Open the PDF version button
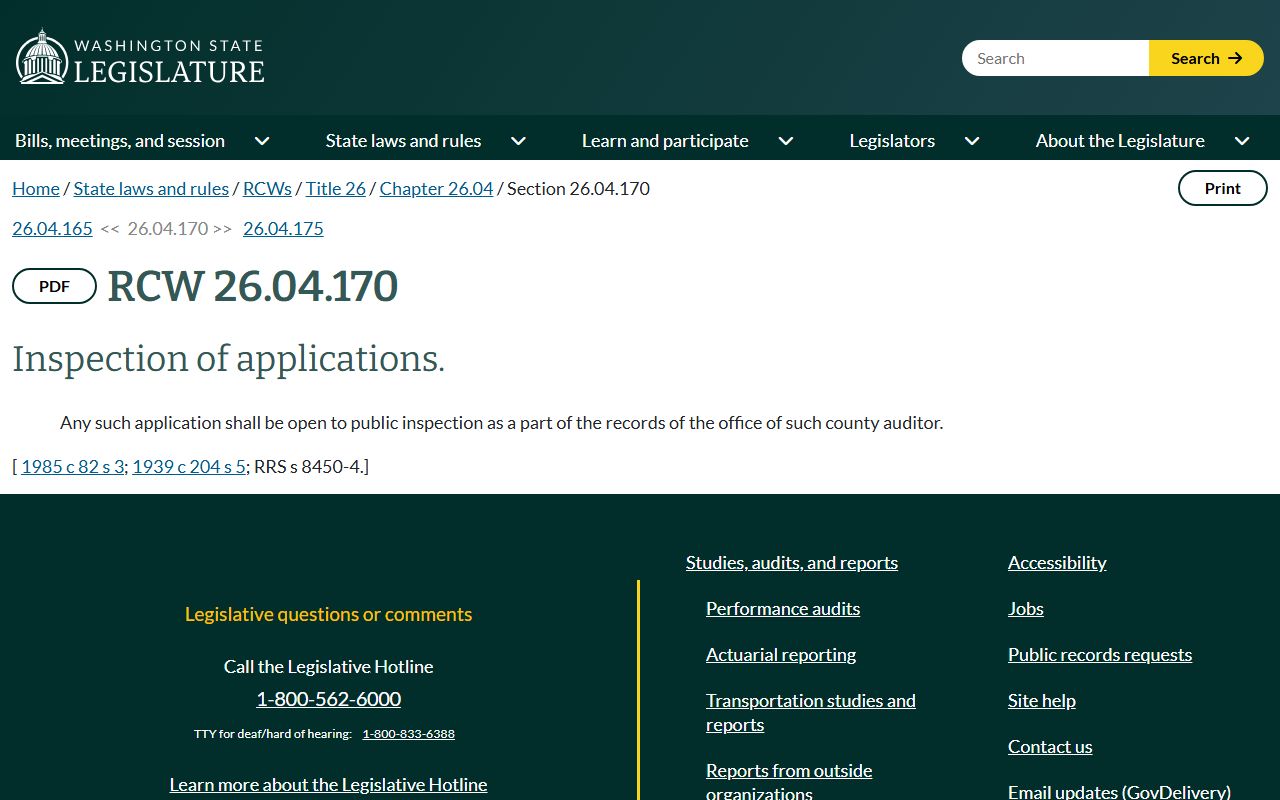The height and width of the screenshot is (800, 1280). tap(54, 286)
